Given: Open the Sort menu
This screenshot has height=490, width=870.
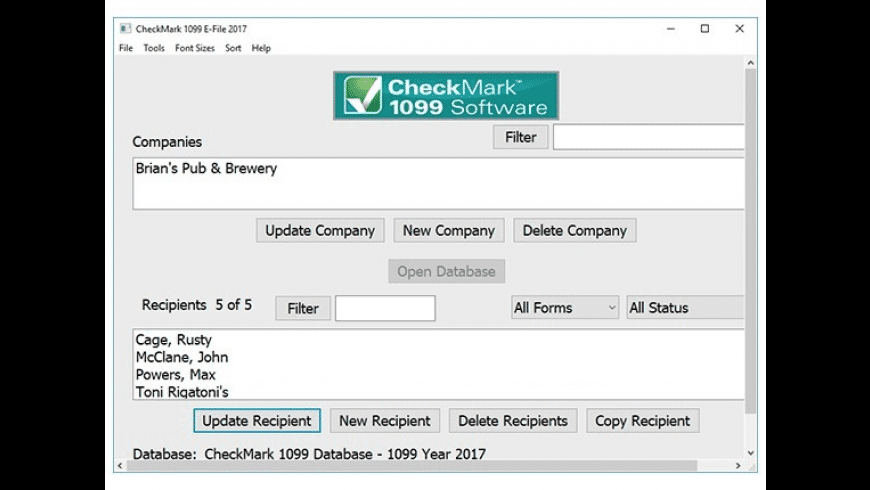Looking at the screenshot, I should (233, 48).
